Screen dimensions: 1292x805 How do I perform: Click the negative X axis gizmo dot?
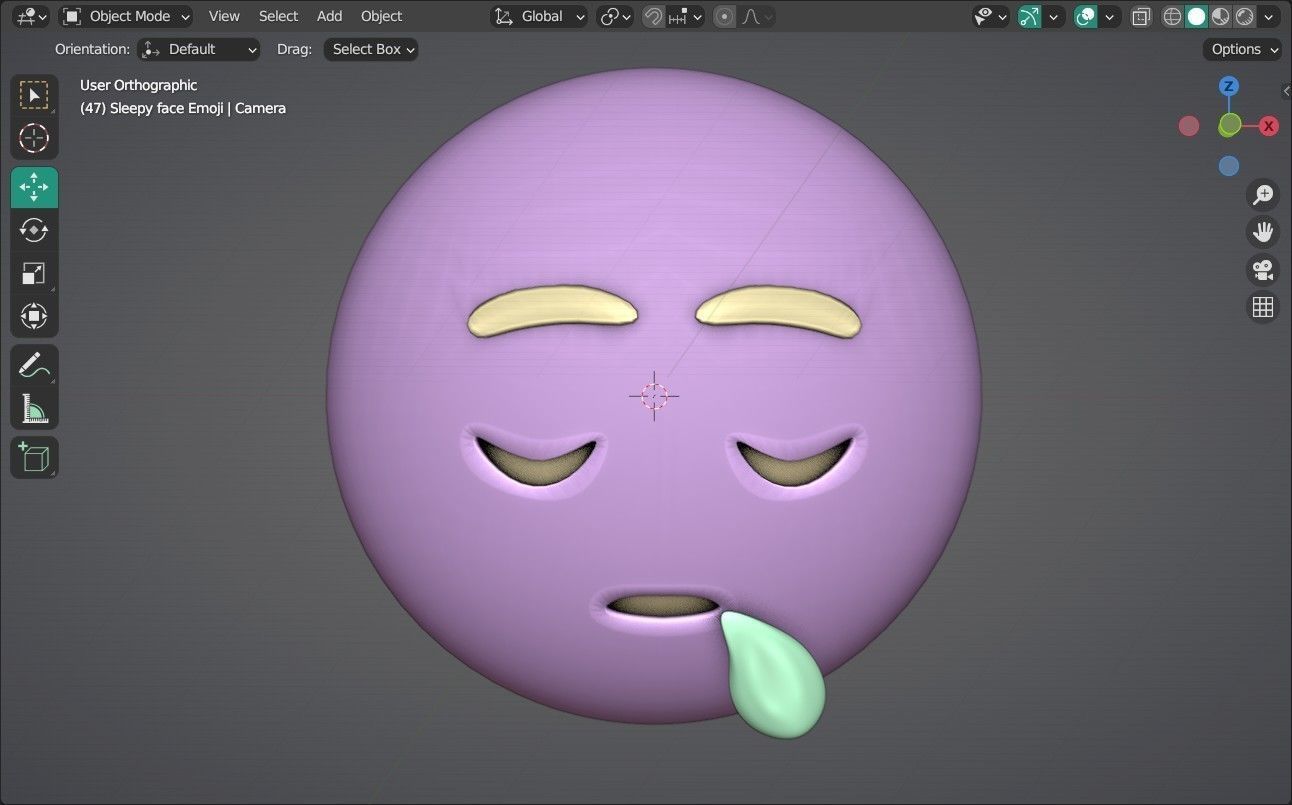1189,126
